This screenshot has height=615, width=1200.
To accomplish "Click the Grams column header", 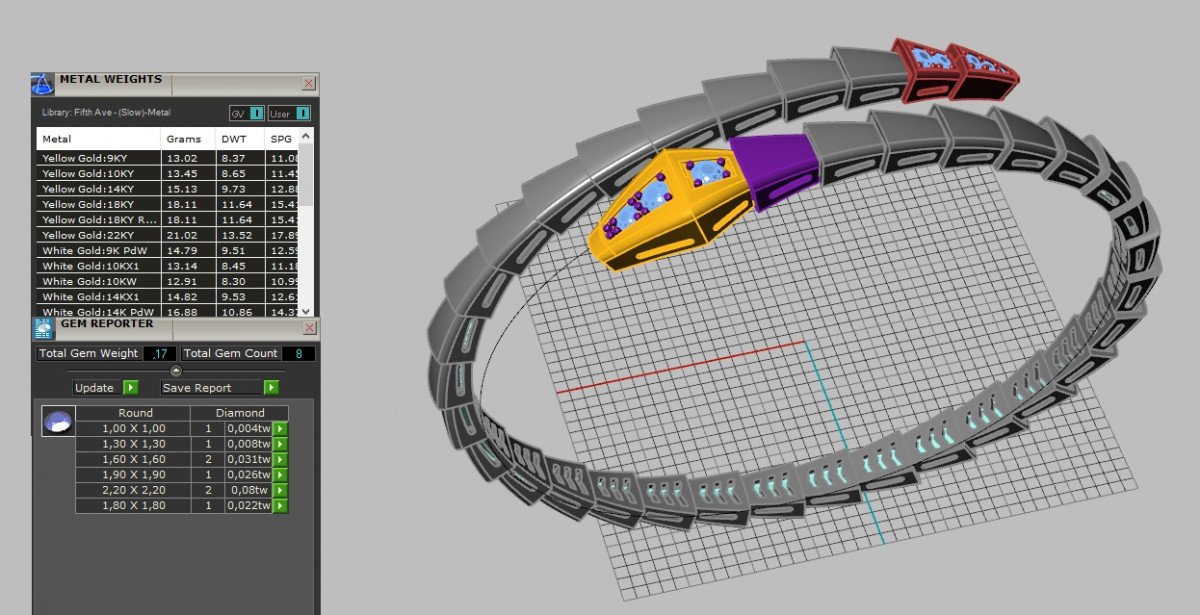I will 188,139.
